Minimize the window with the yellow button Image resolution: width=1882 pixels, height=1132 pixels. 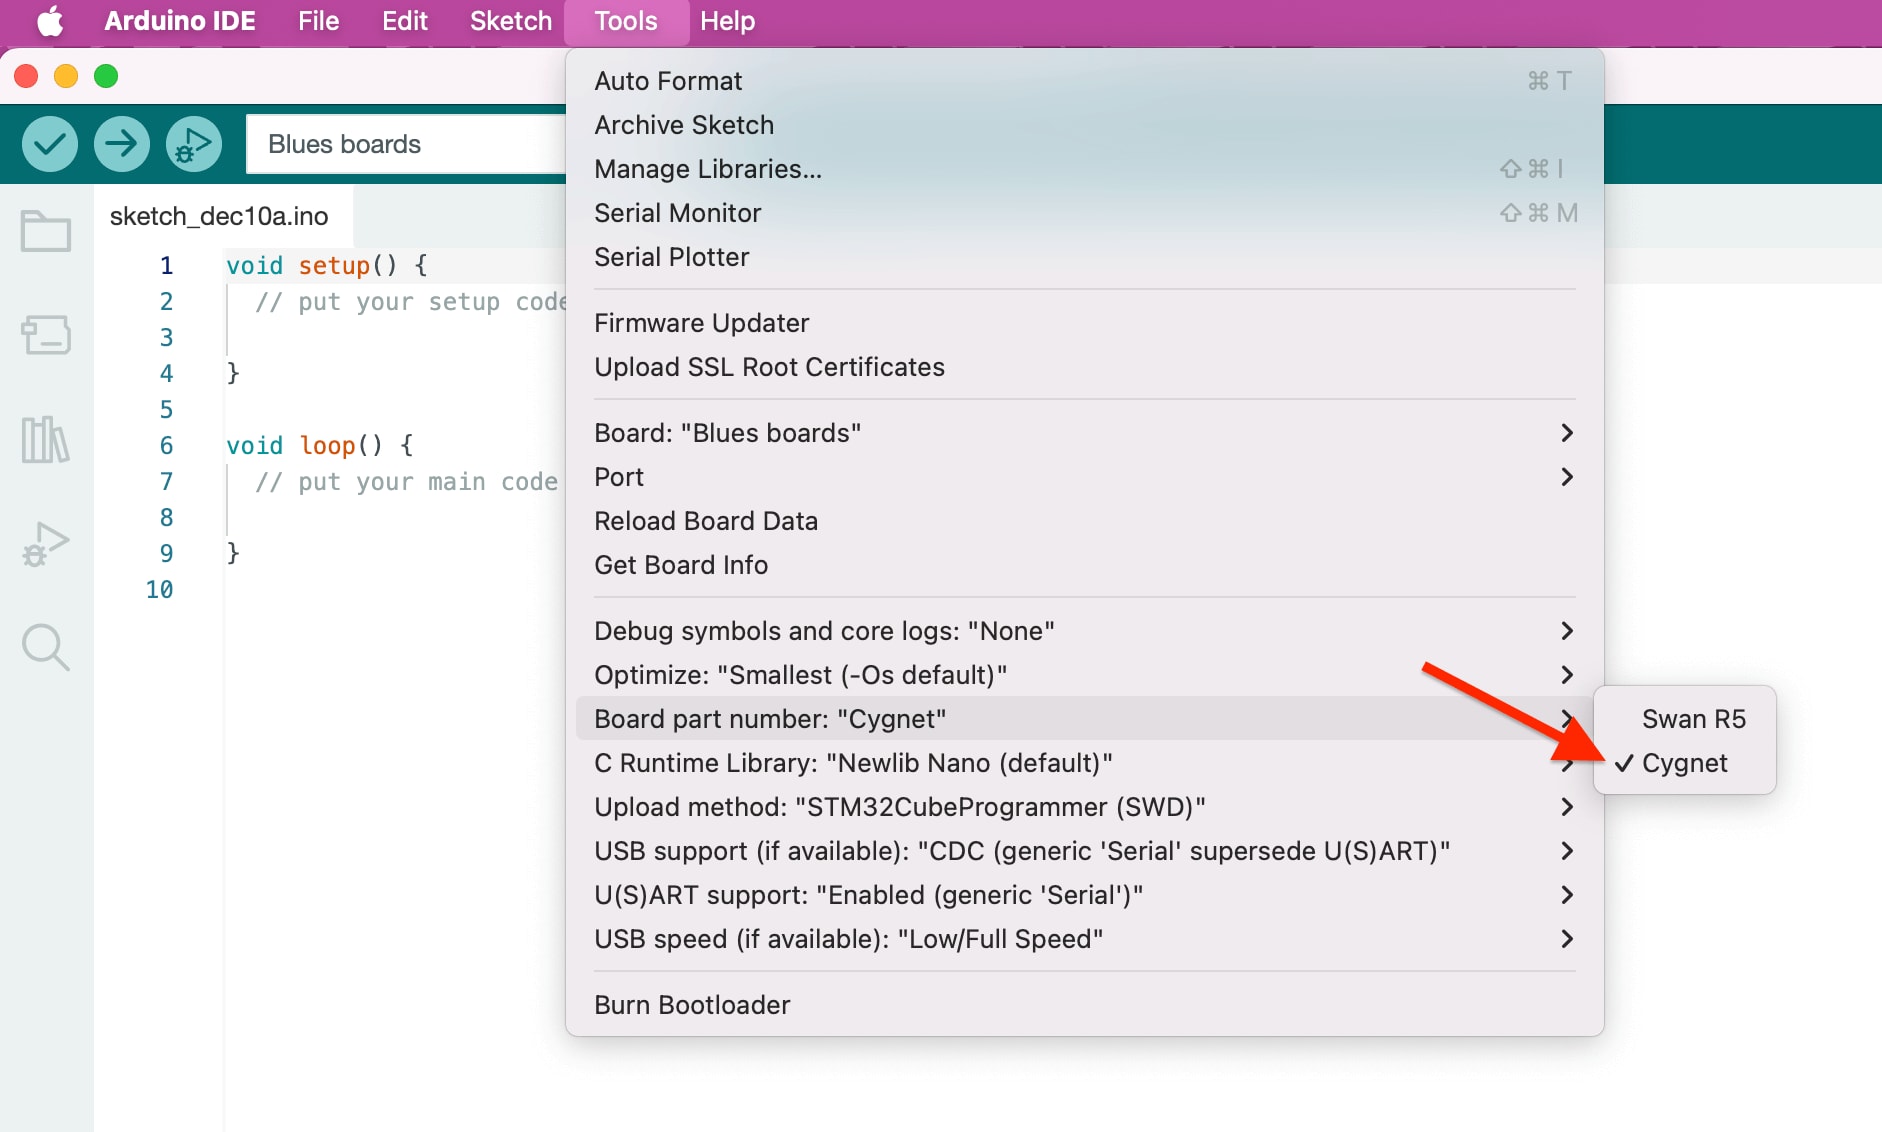click(66, 76)
